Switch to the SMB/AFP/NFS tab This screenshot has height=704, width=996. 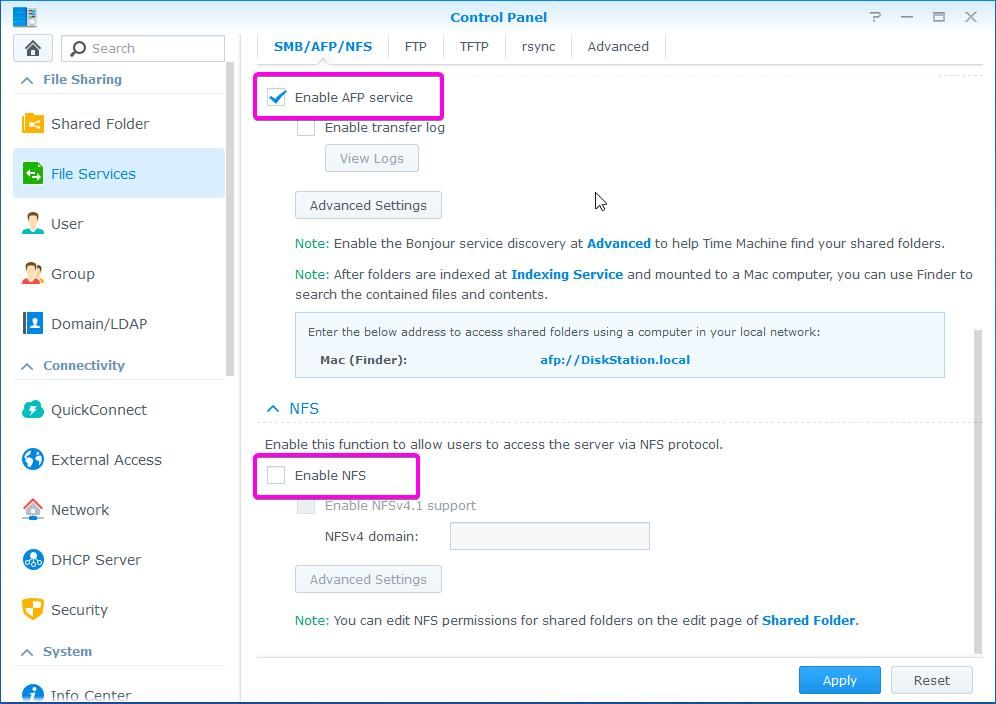[x=323, y=46]
